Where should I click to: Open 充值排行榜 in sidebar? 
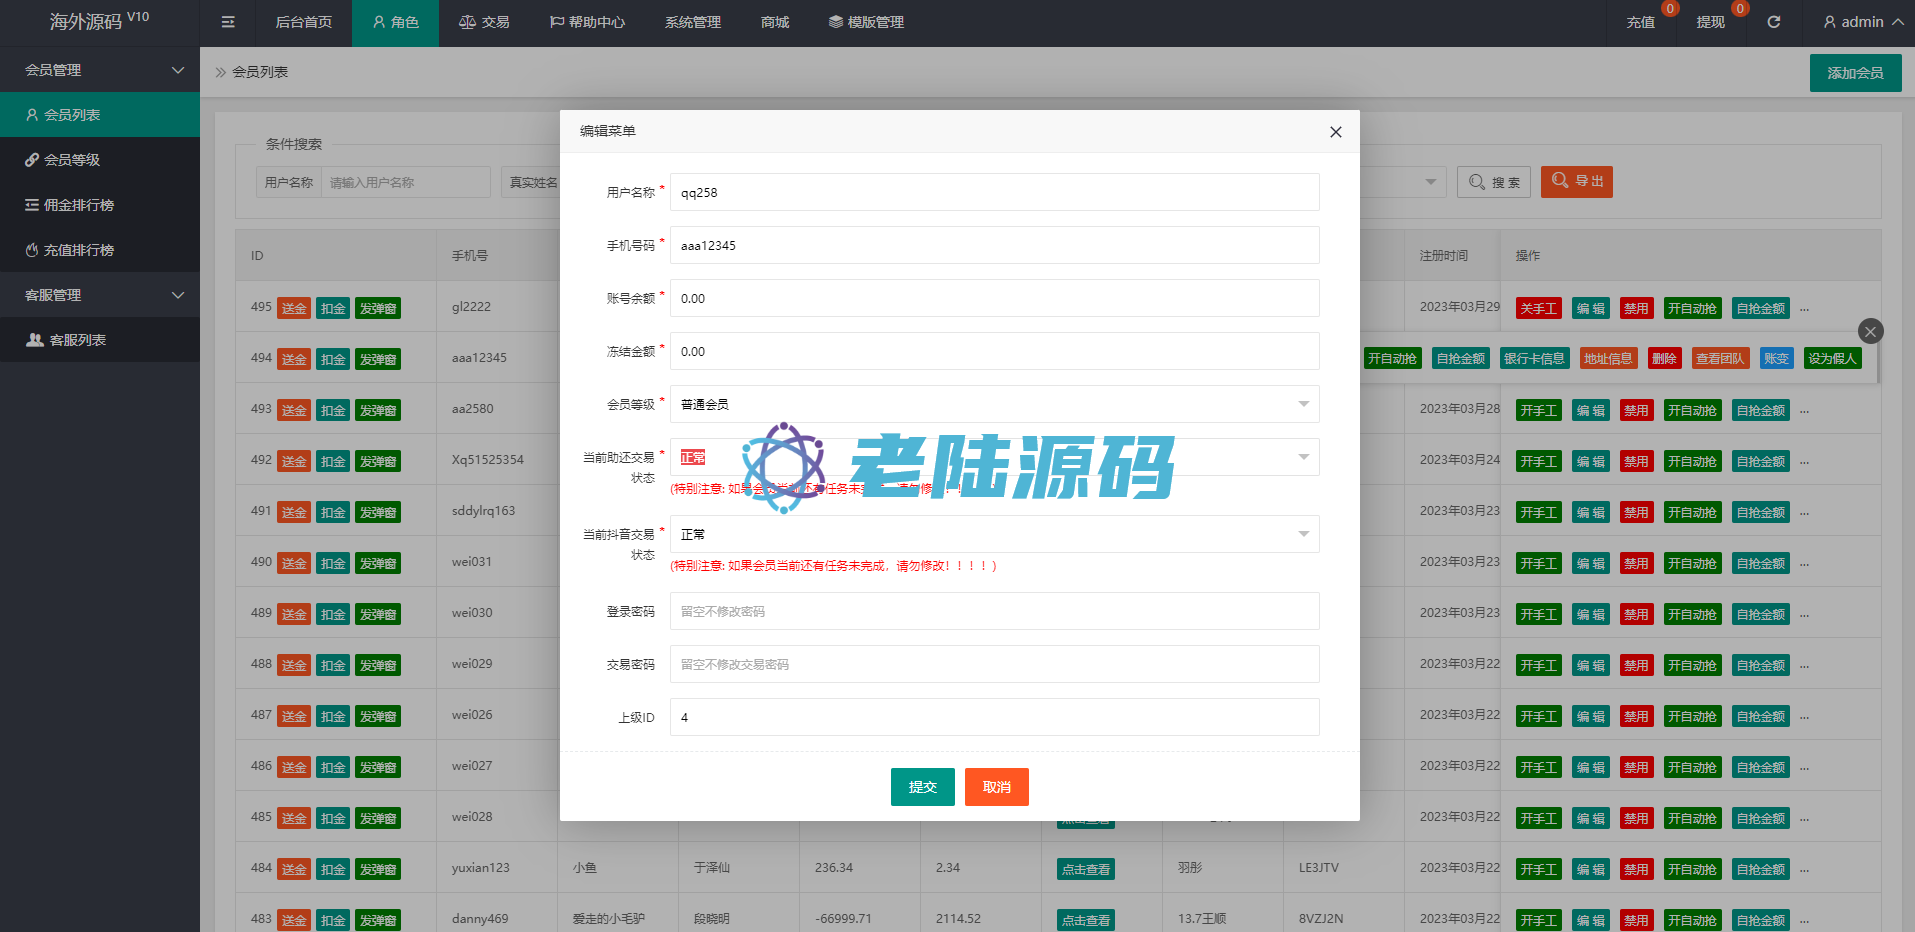[100, 250]
